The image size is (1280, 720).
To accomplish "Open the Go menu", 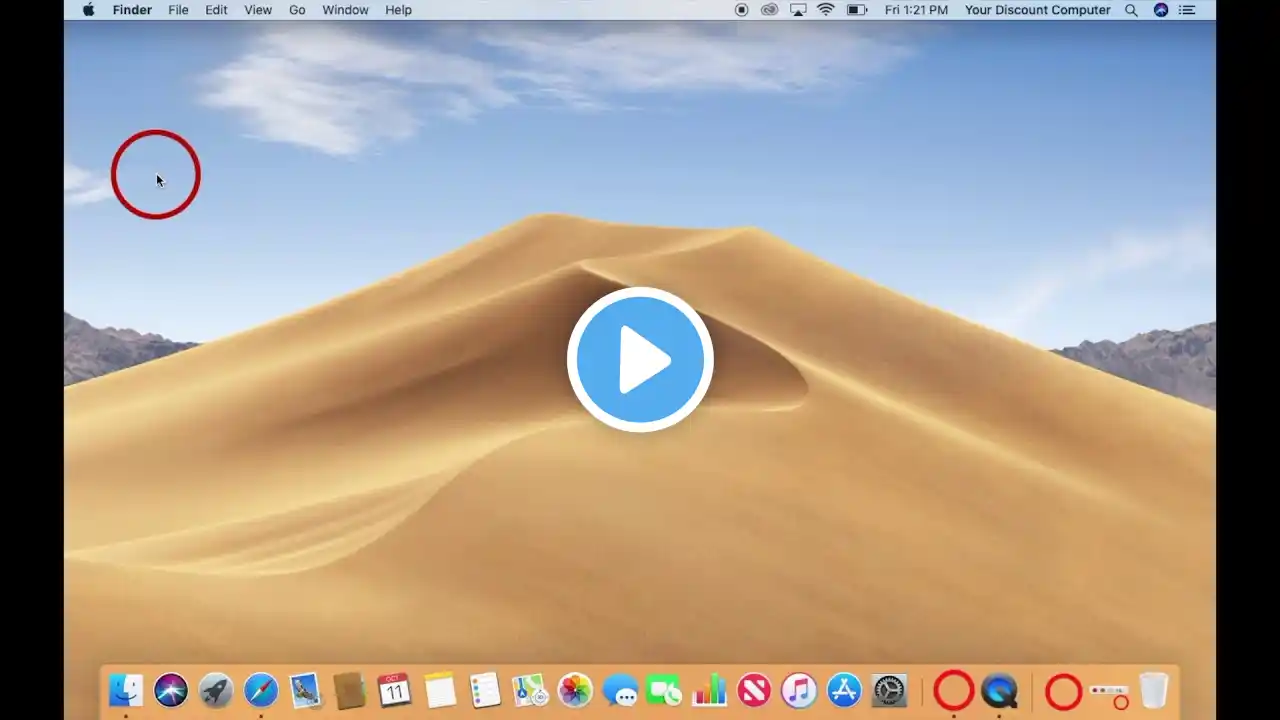I will click(297, 10).
